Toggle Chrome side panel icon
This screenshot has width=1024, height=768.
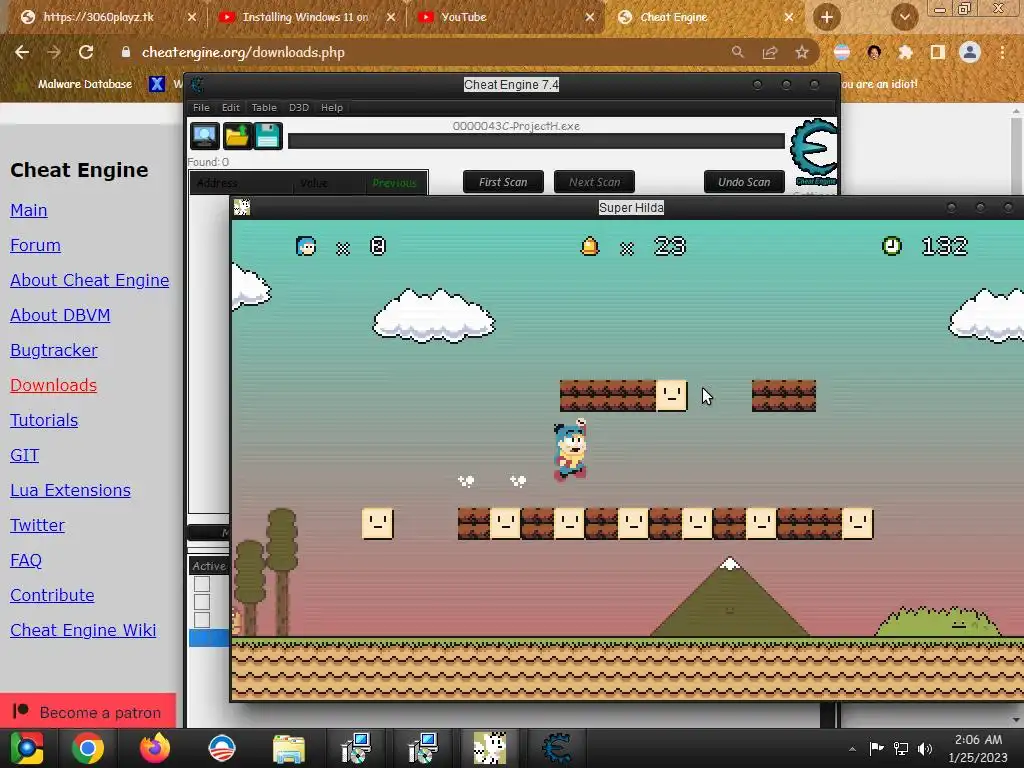click(938, 52)
